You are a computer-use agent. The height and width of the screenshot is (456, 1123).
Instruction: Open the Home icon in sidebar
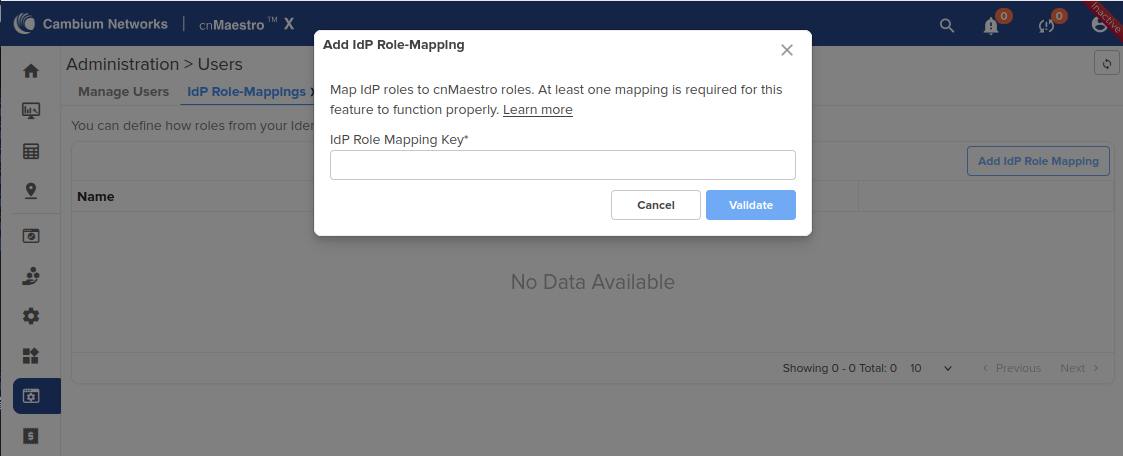[31, 71]
